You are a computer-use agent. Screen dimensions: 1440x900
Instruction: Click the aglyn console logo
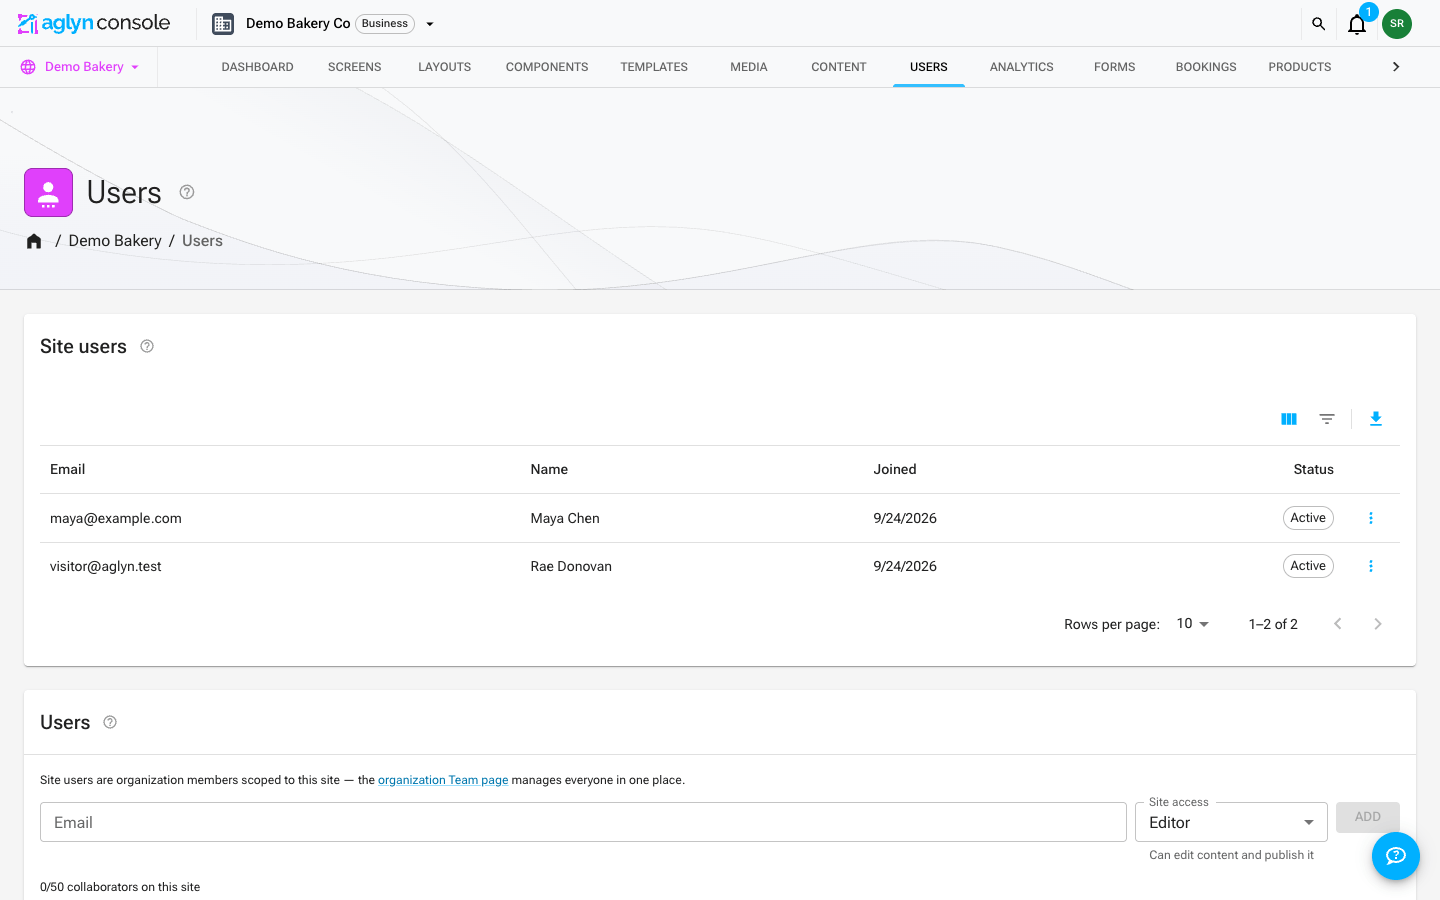[x=94, y=23]
